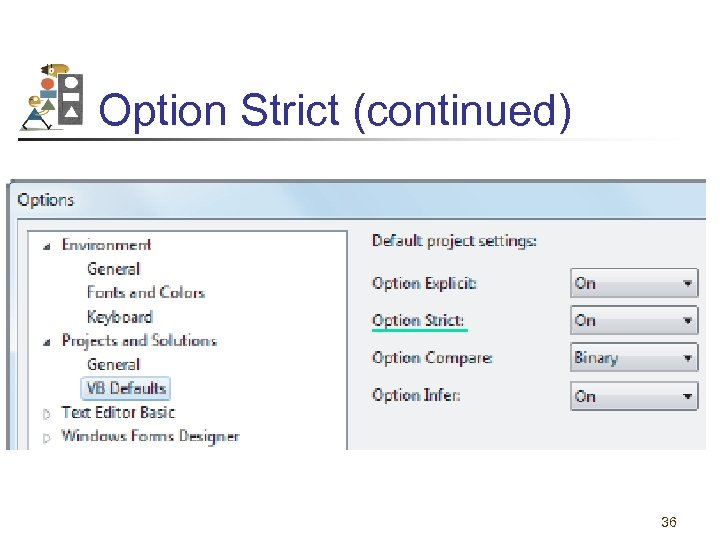The width and height of the screenshot is (720, 540).
Task: Click the Text Editor Basic label
Action: click(x=117, y=412)
